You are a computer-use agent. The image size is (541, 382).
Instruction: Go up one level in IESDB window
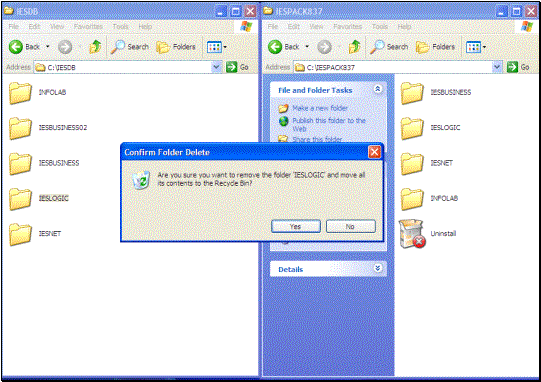(95, 47)
